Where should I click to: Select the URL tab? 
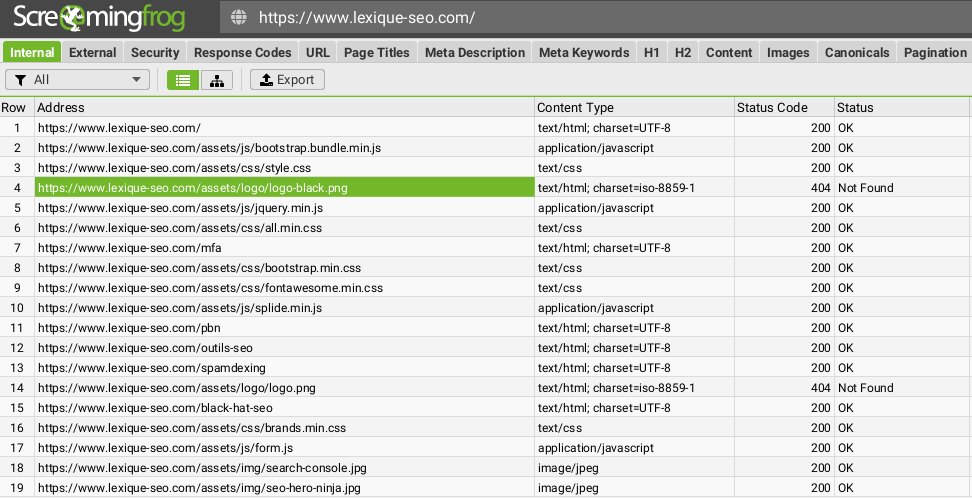point(317,53)
